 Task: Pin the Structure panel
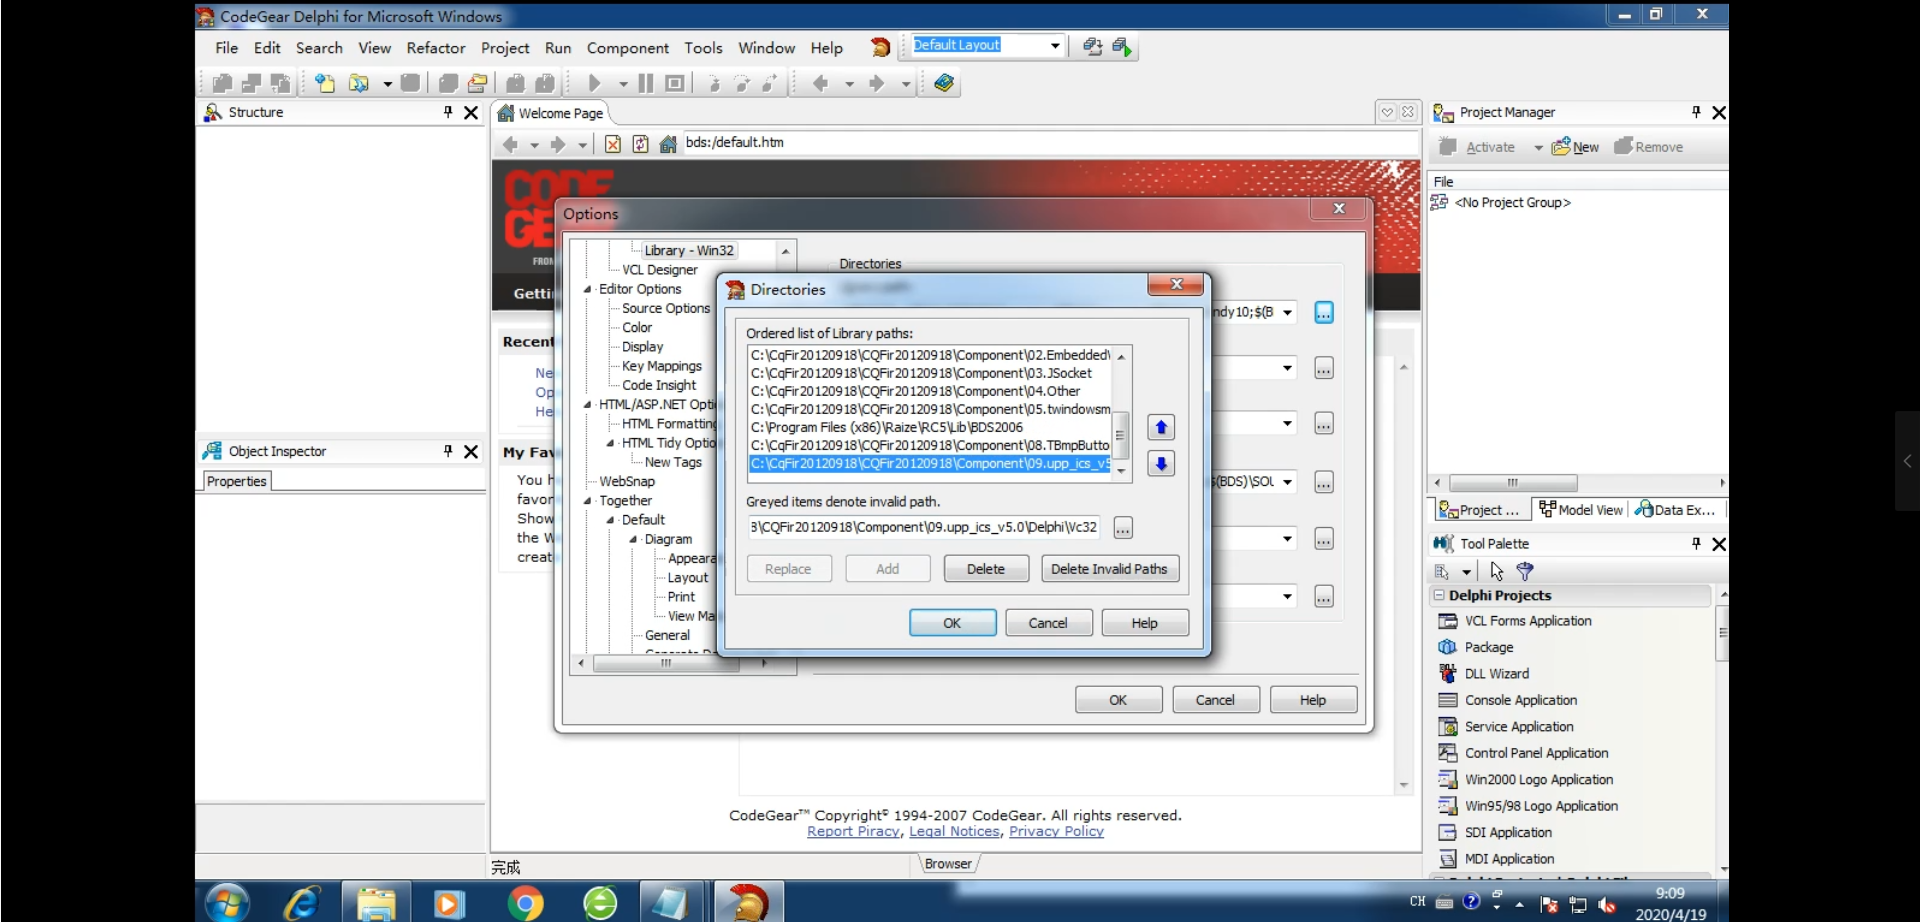click(x=448, y=112)
